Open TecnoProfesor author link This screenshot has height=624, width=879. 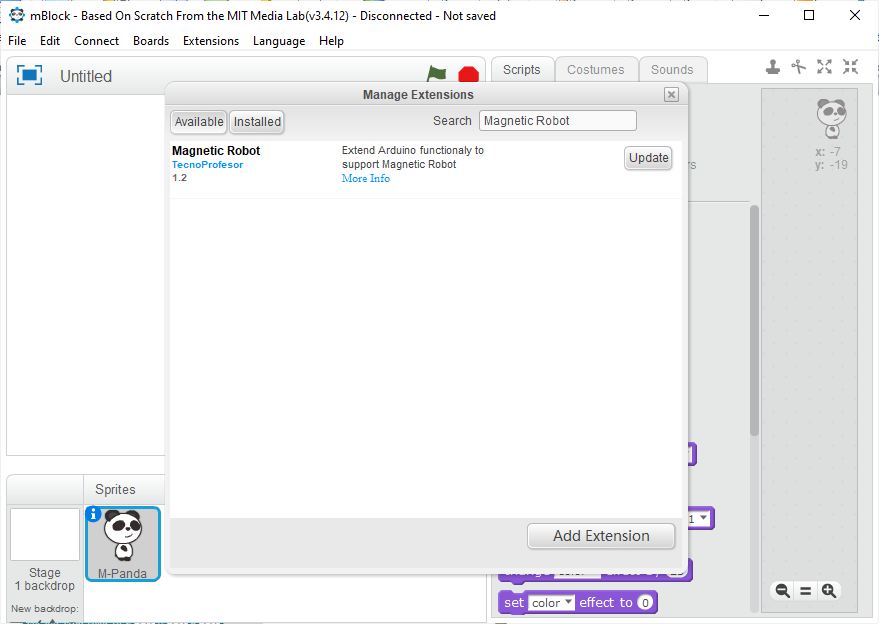coord(207,165)
